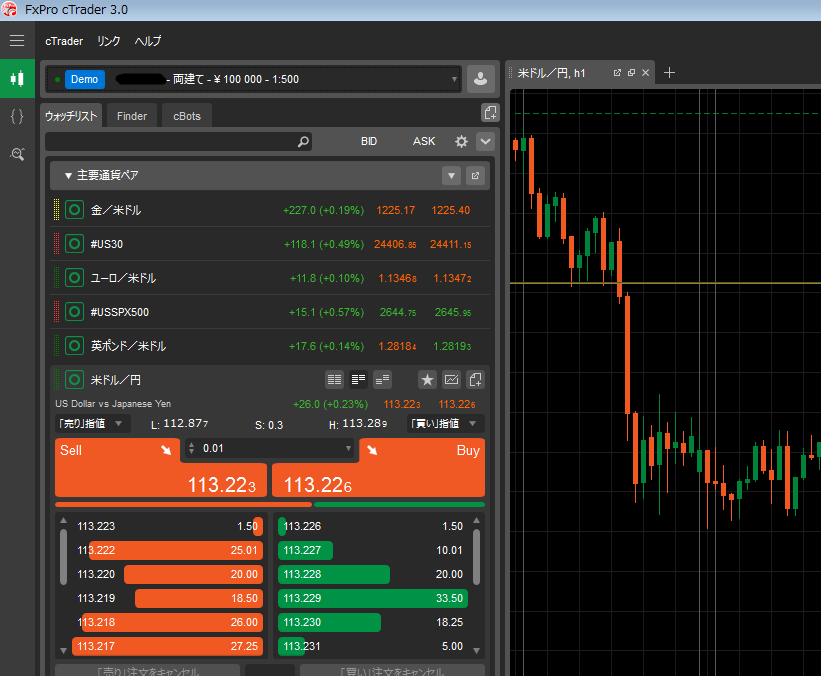
Task: Click the 金/米ドル bid price 1225.17
Action: tap(395, 210)
